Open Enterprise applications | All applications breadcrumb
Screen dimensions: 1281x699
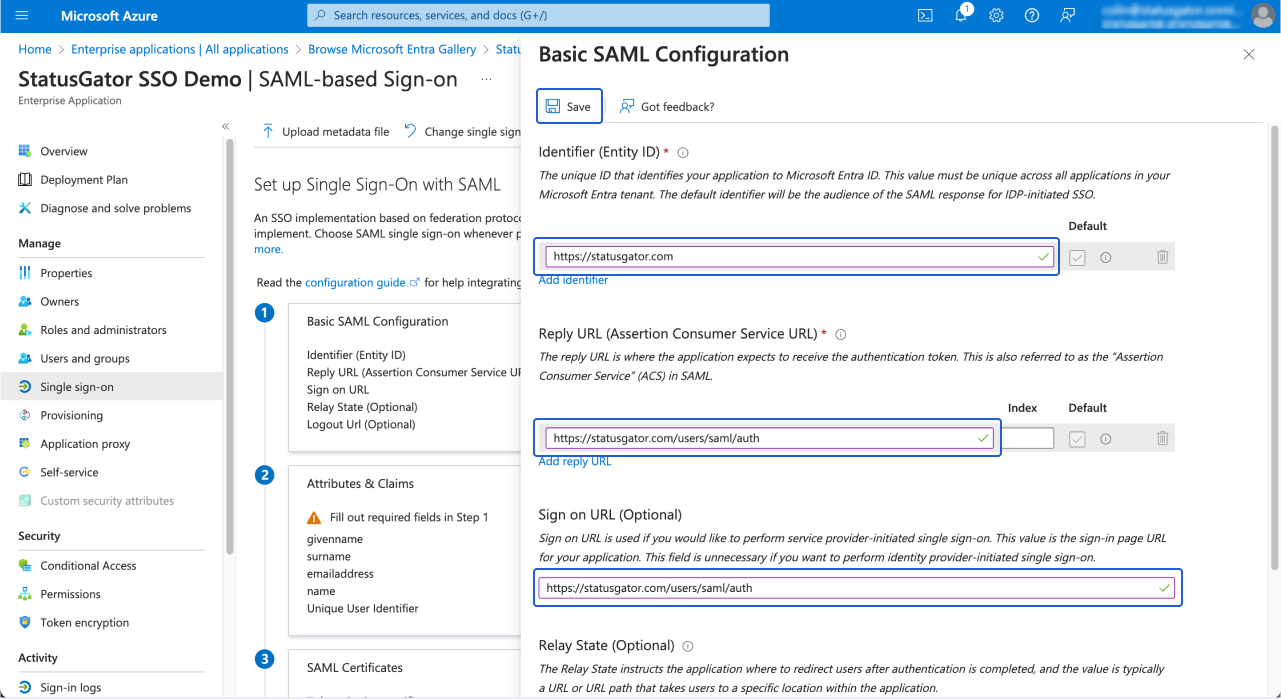[x=180, y=49]
